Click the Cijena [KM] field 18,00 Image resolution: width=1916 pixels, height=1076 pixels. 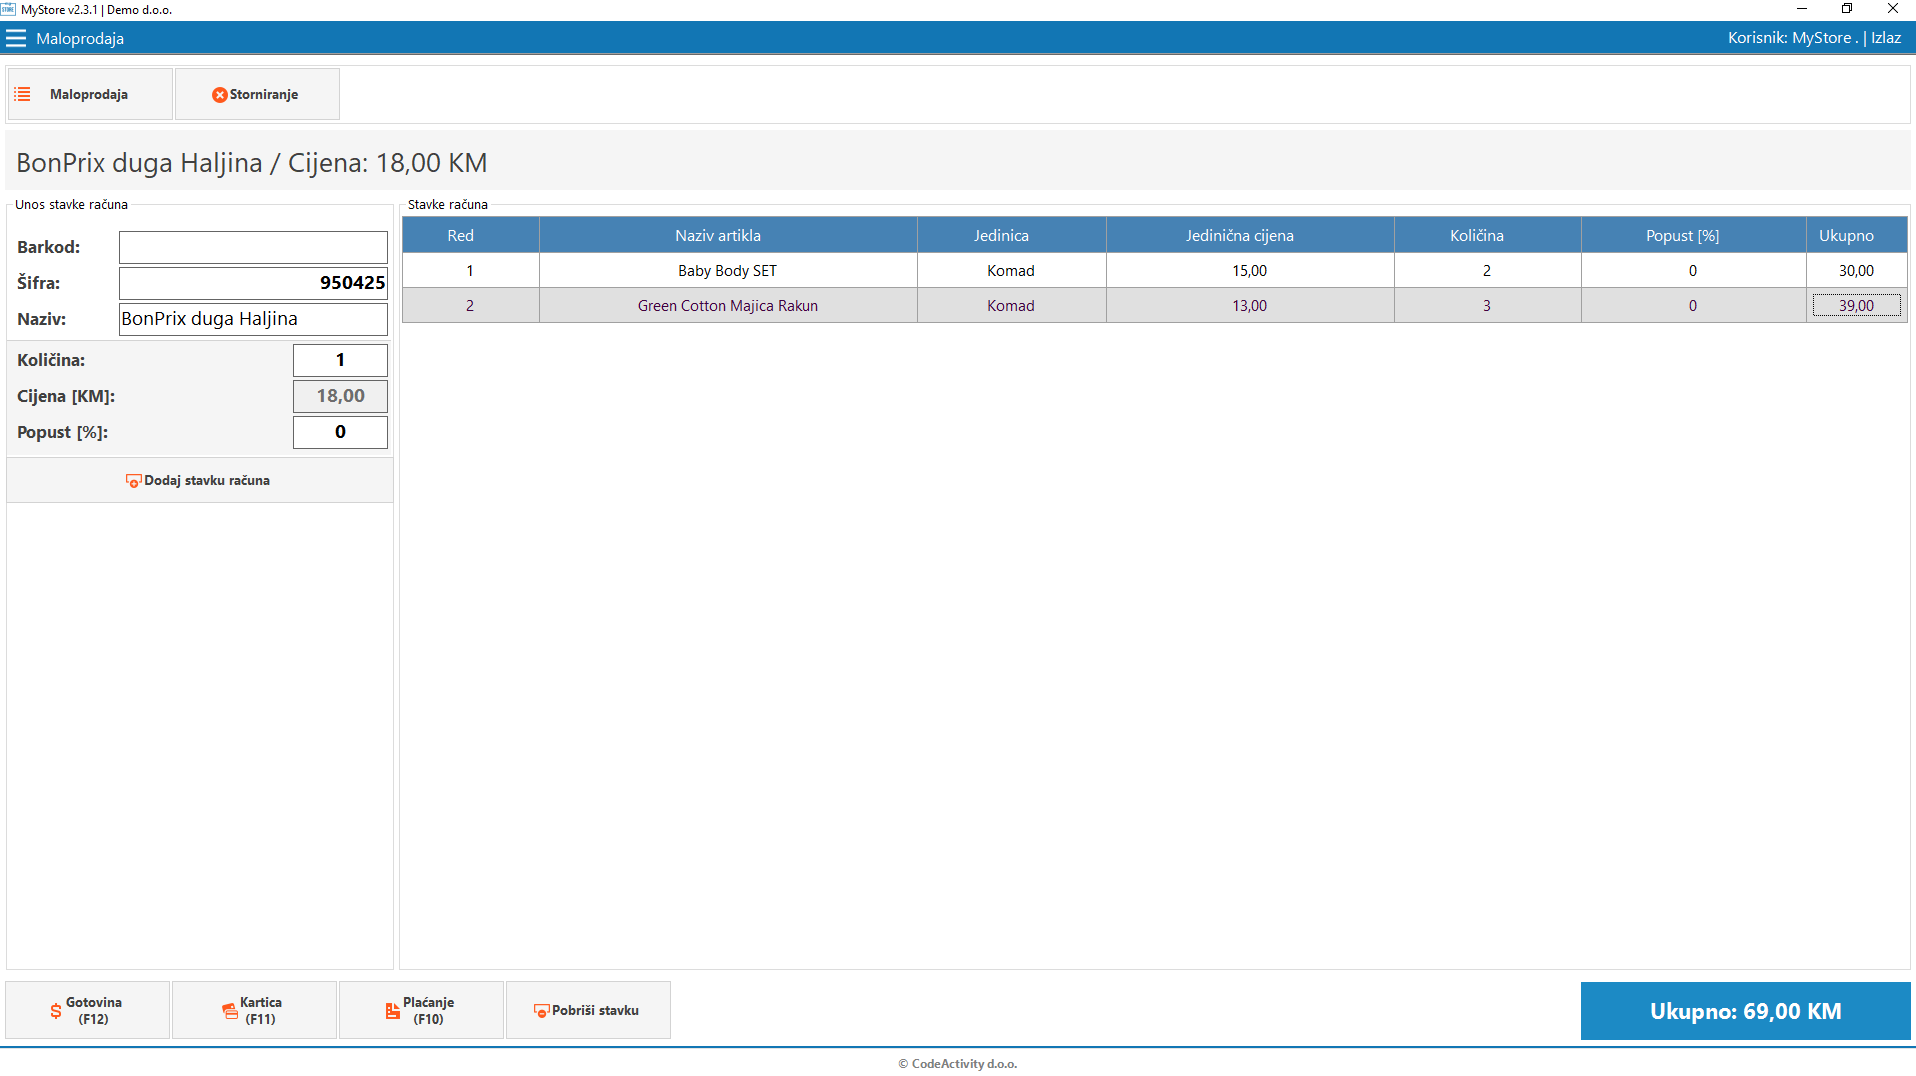pos(340,396)
